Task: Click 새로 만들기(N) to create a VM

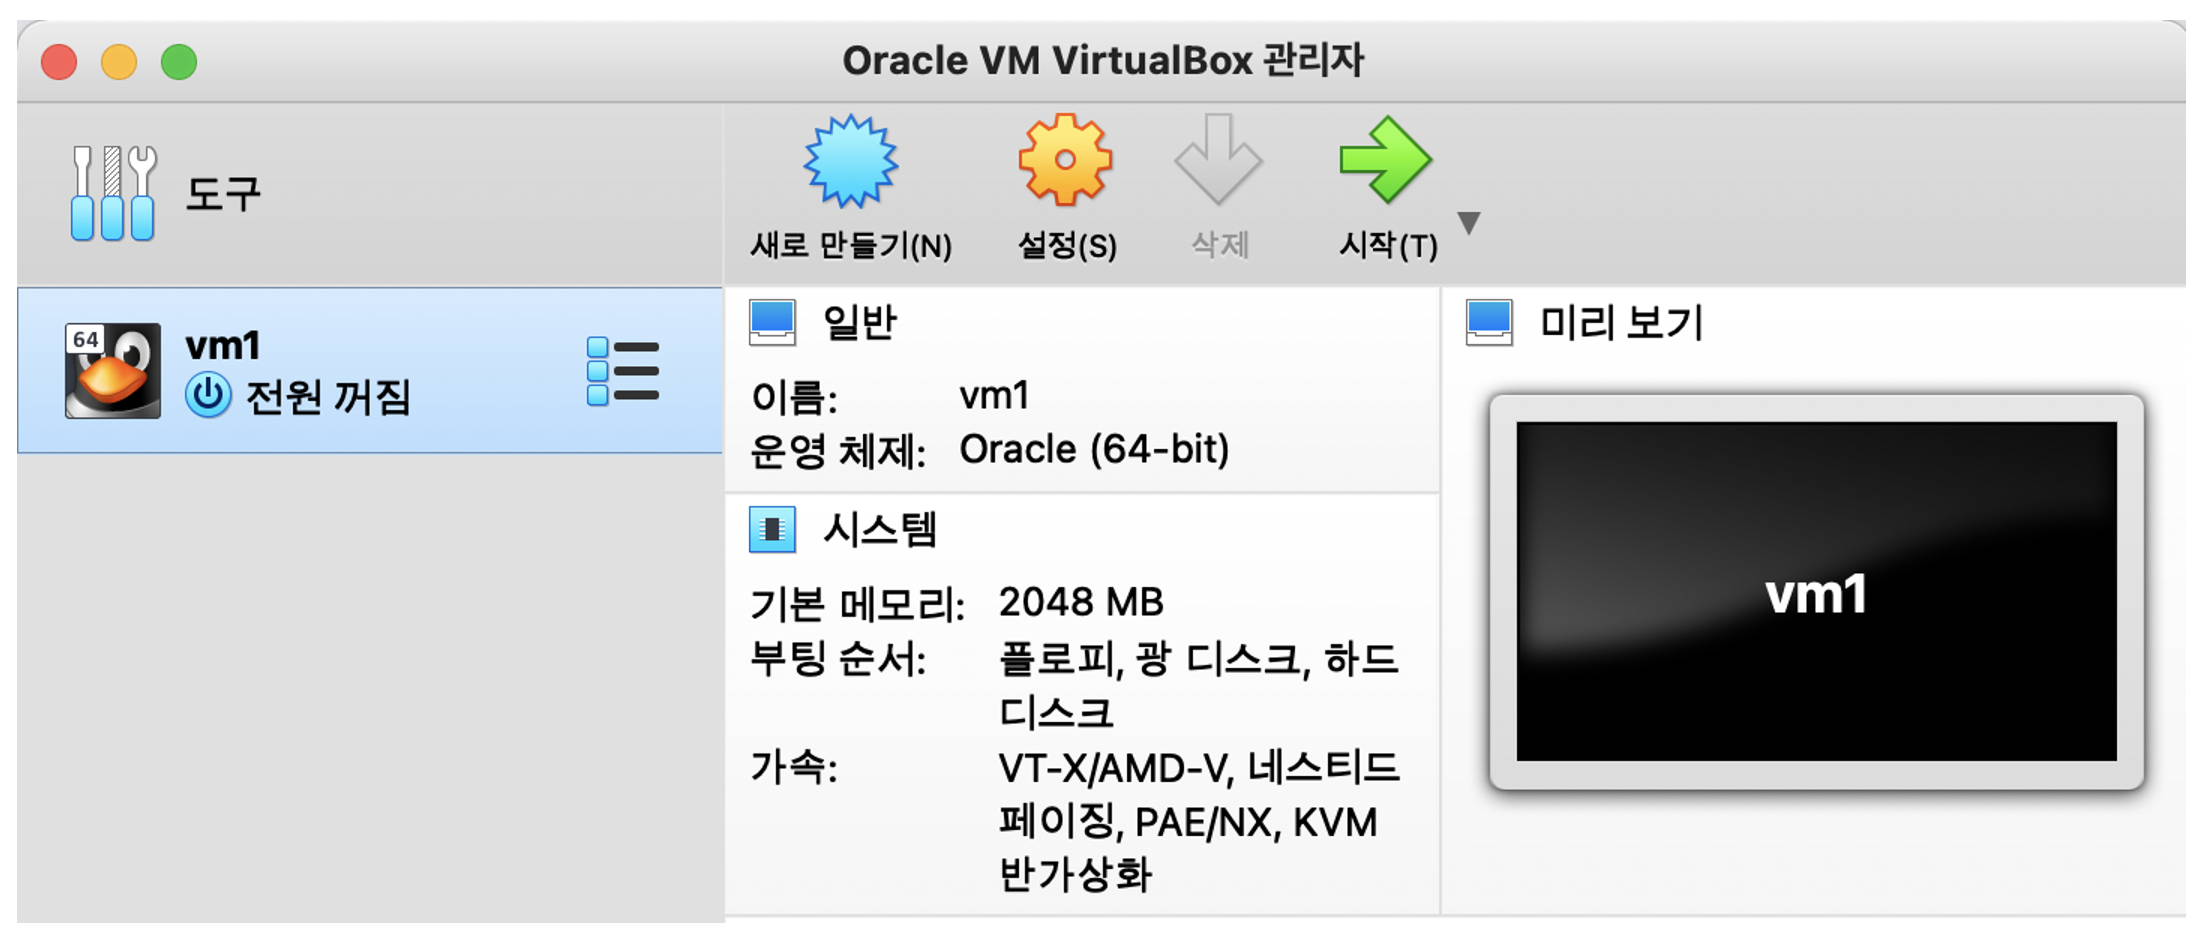Action: tap(851, 188)
